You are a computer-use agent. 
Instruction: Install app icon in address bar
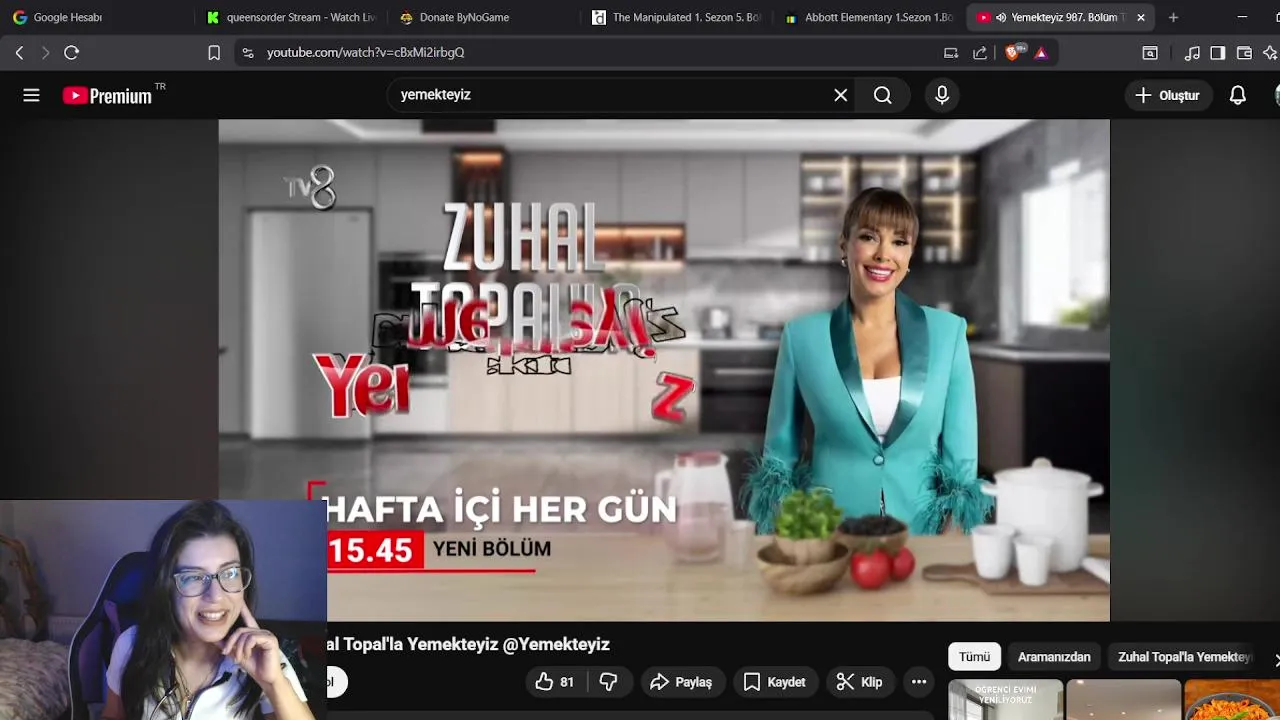[x=950, y=53]
